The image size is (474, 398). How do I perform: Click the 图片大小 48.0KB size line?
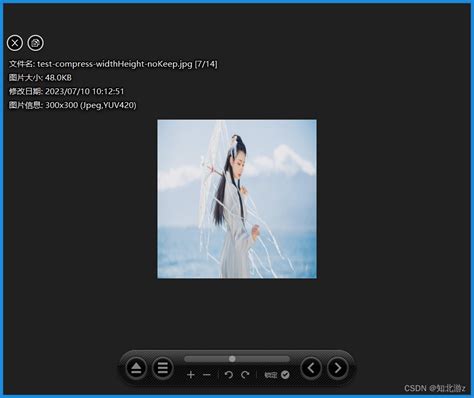click(x=40, y=78)
